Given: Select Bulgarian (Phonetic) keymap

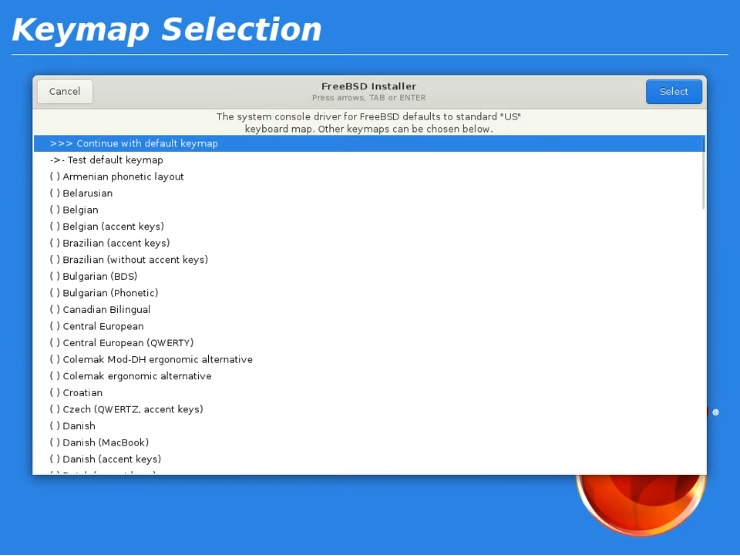Looking at the screenshot, I should (x=104, y=293).
